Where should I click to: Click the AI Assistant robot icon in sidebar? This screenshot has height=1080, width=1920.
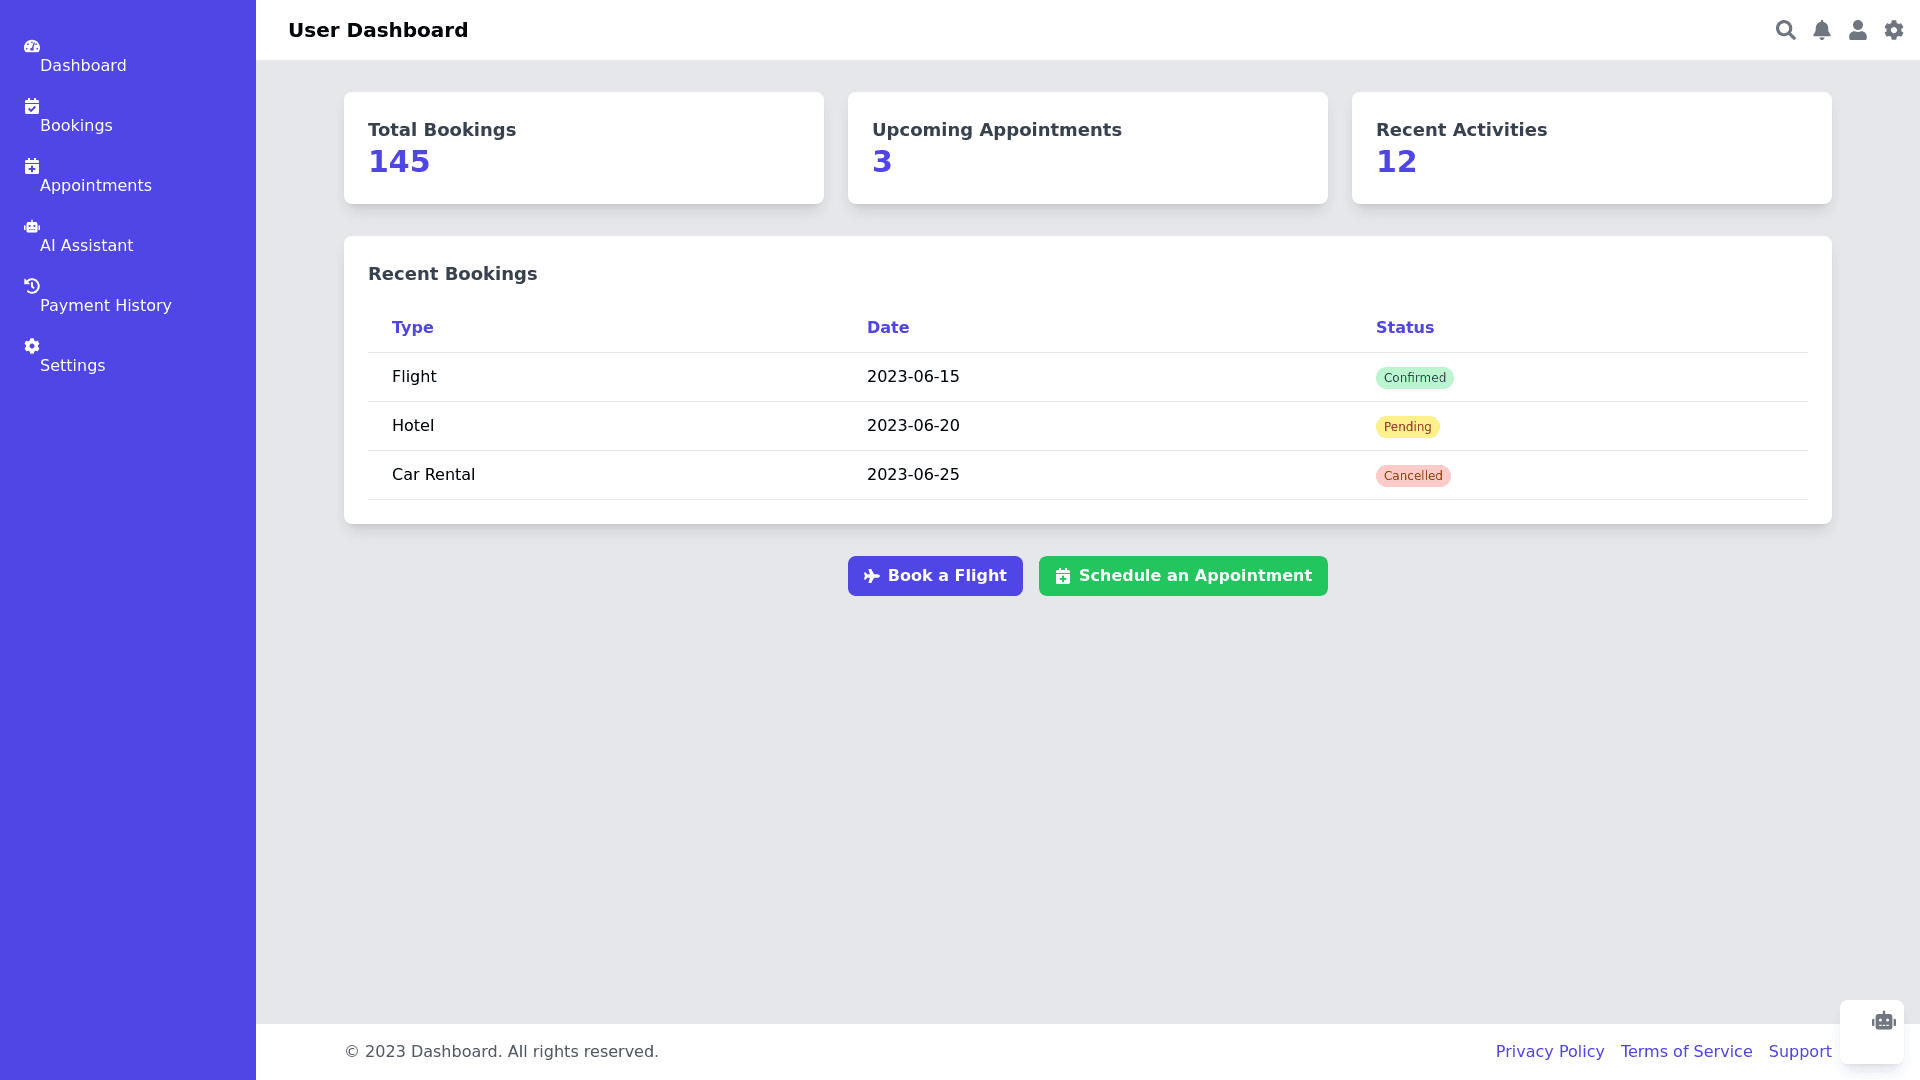click(32, 227)
